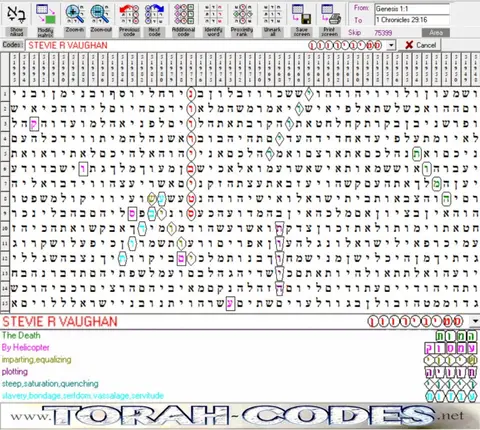Click red-circled Hebrew letters in Codes box

coord(345,45)
